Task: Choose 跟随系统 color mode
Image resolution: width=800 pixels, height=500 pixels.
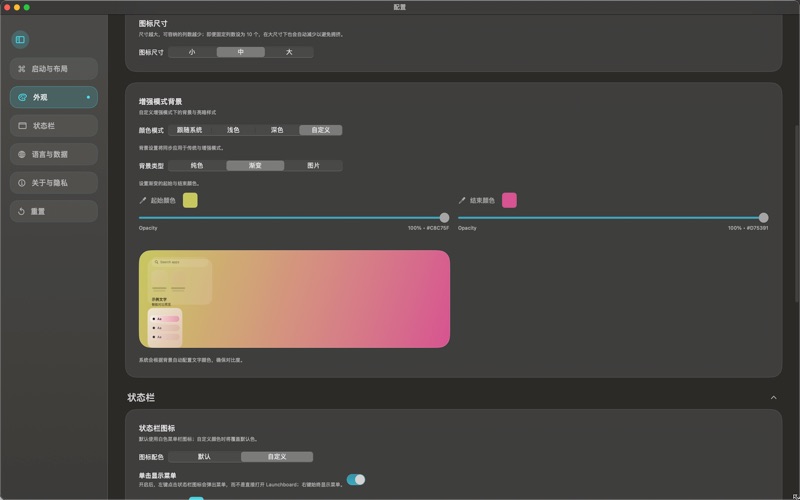Action: [189, 130]
